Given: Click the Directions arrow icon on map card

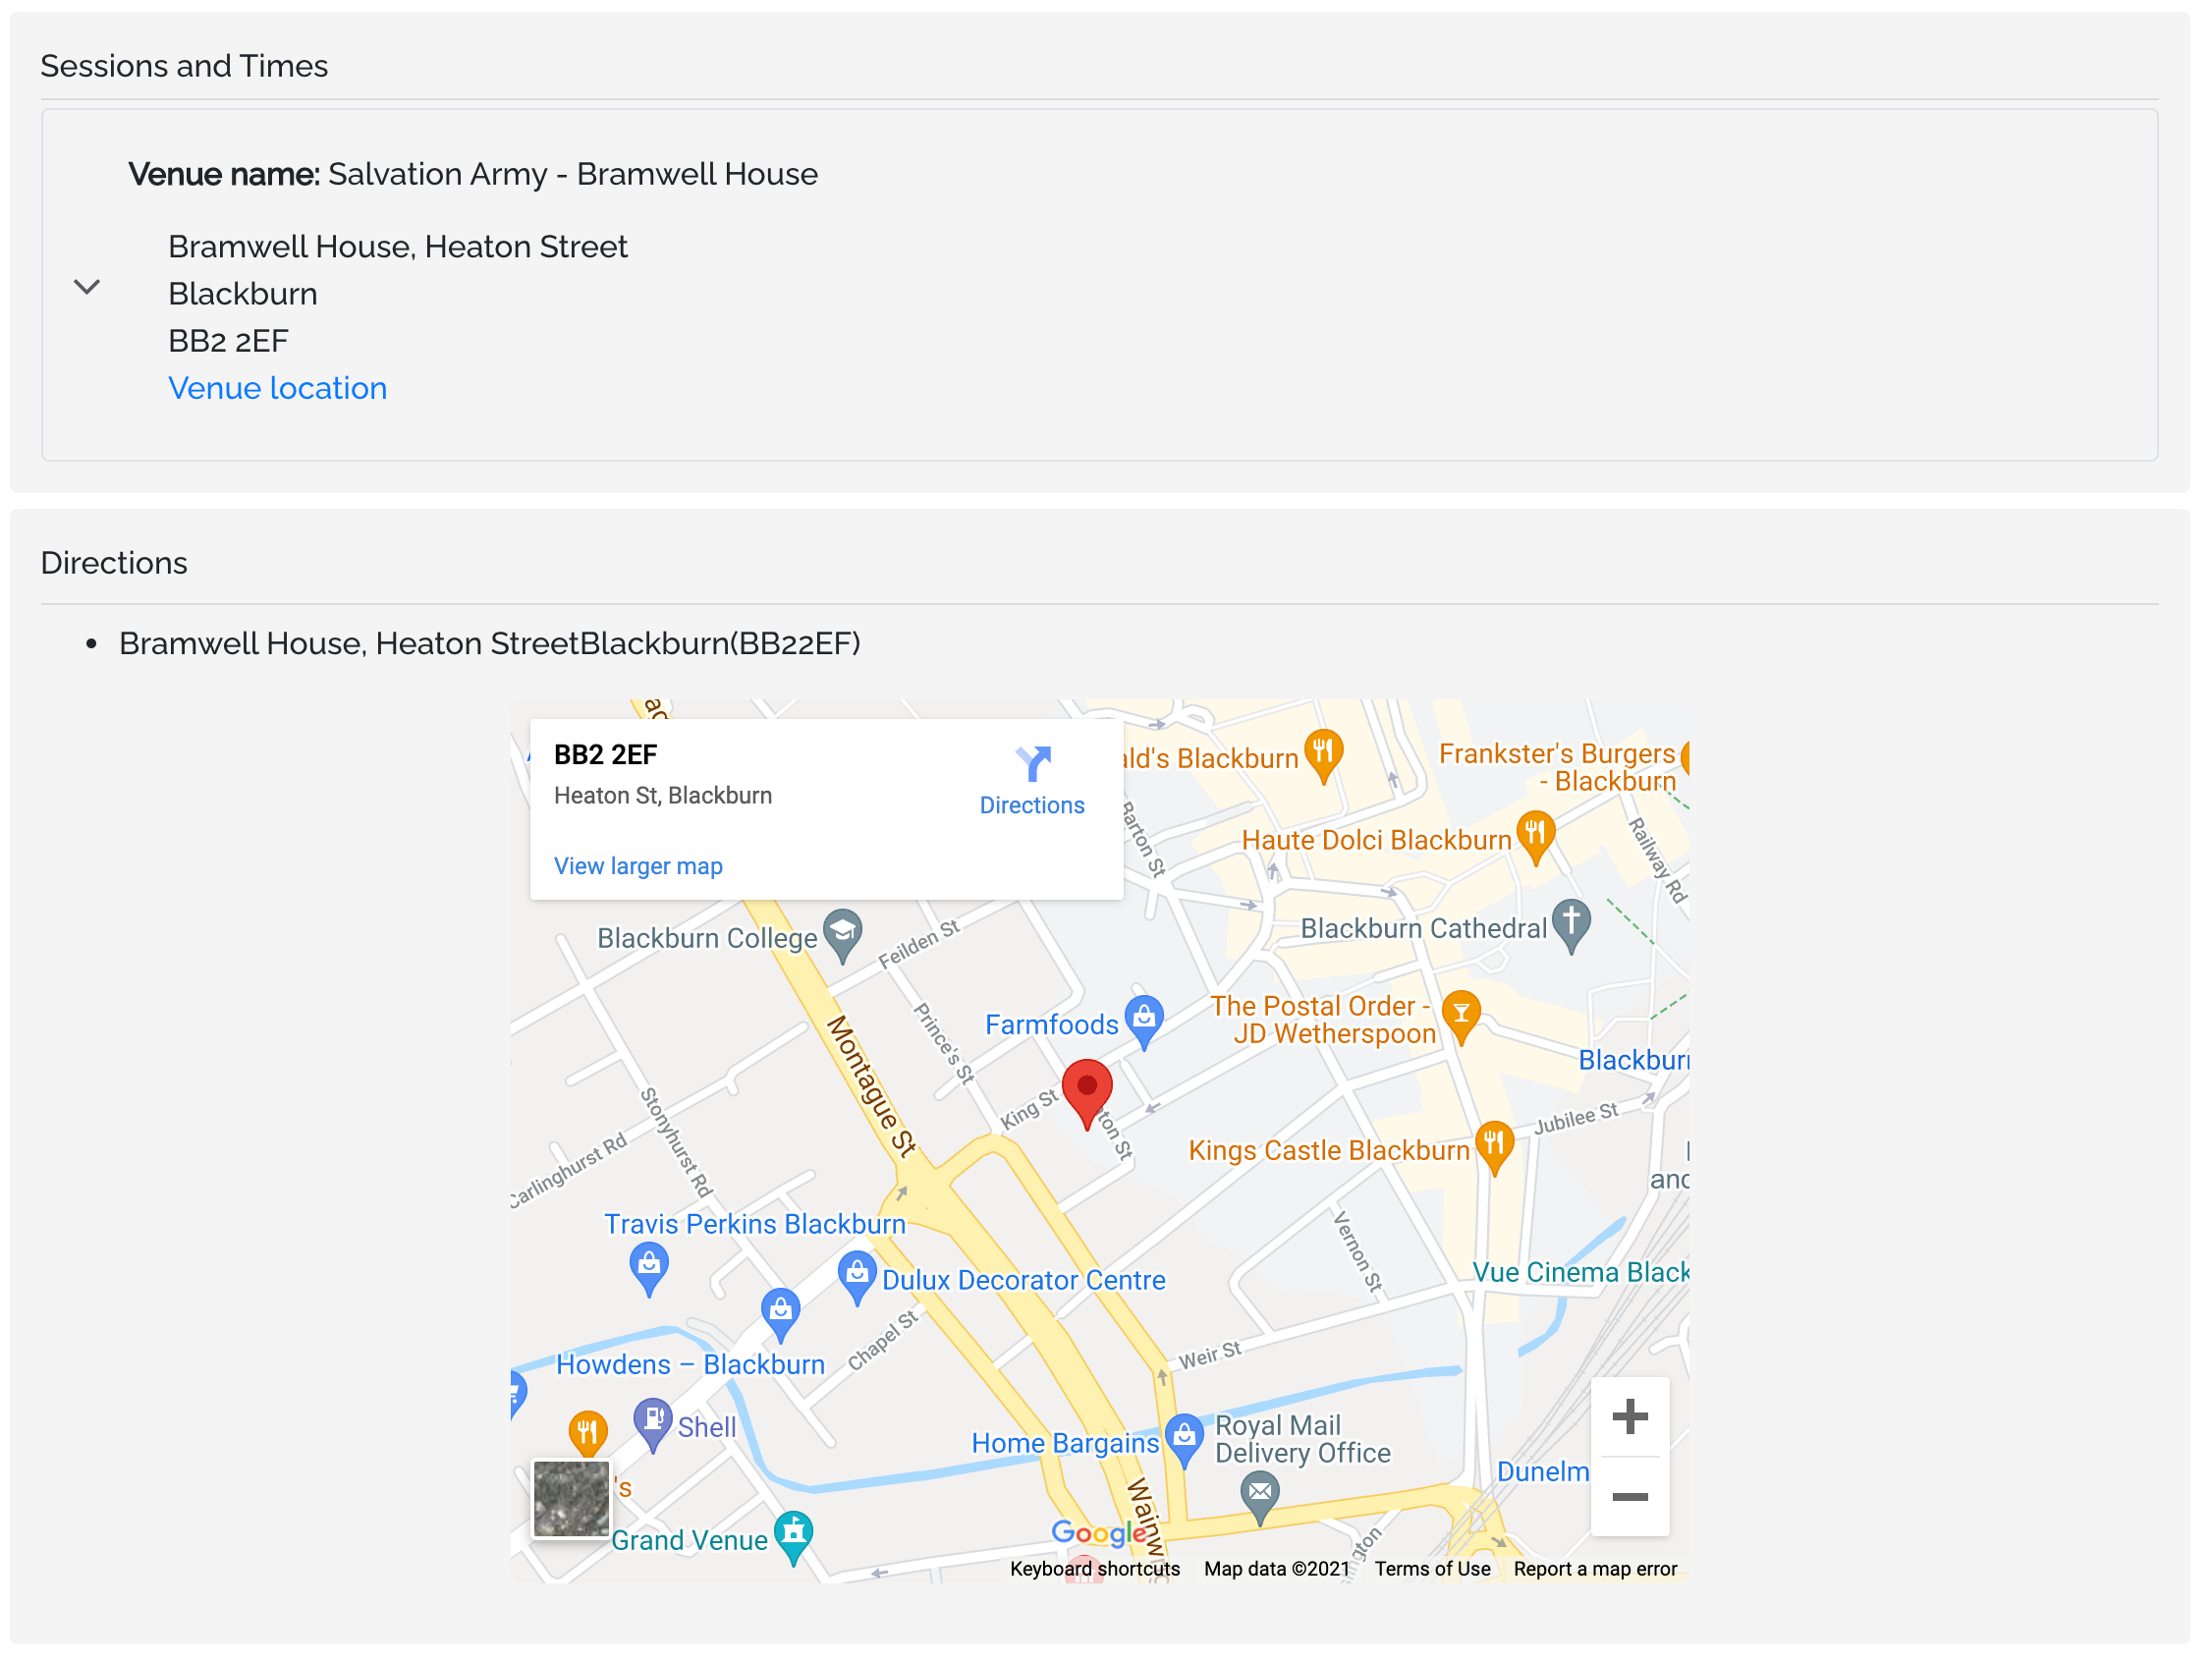Looking at the screenshot, I should [x=1033, y=763].
